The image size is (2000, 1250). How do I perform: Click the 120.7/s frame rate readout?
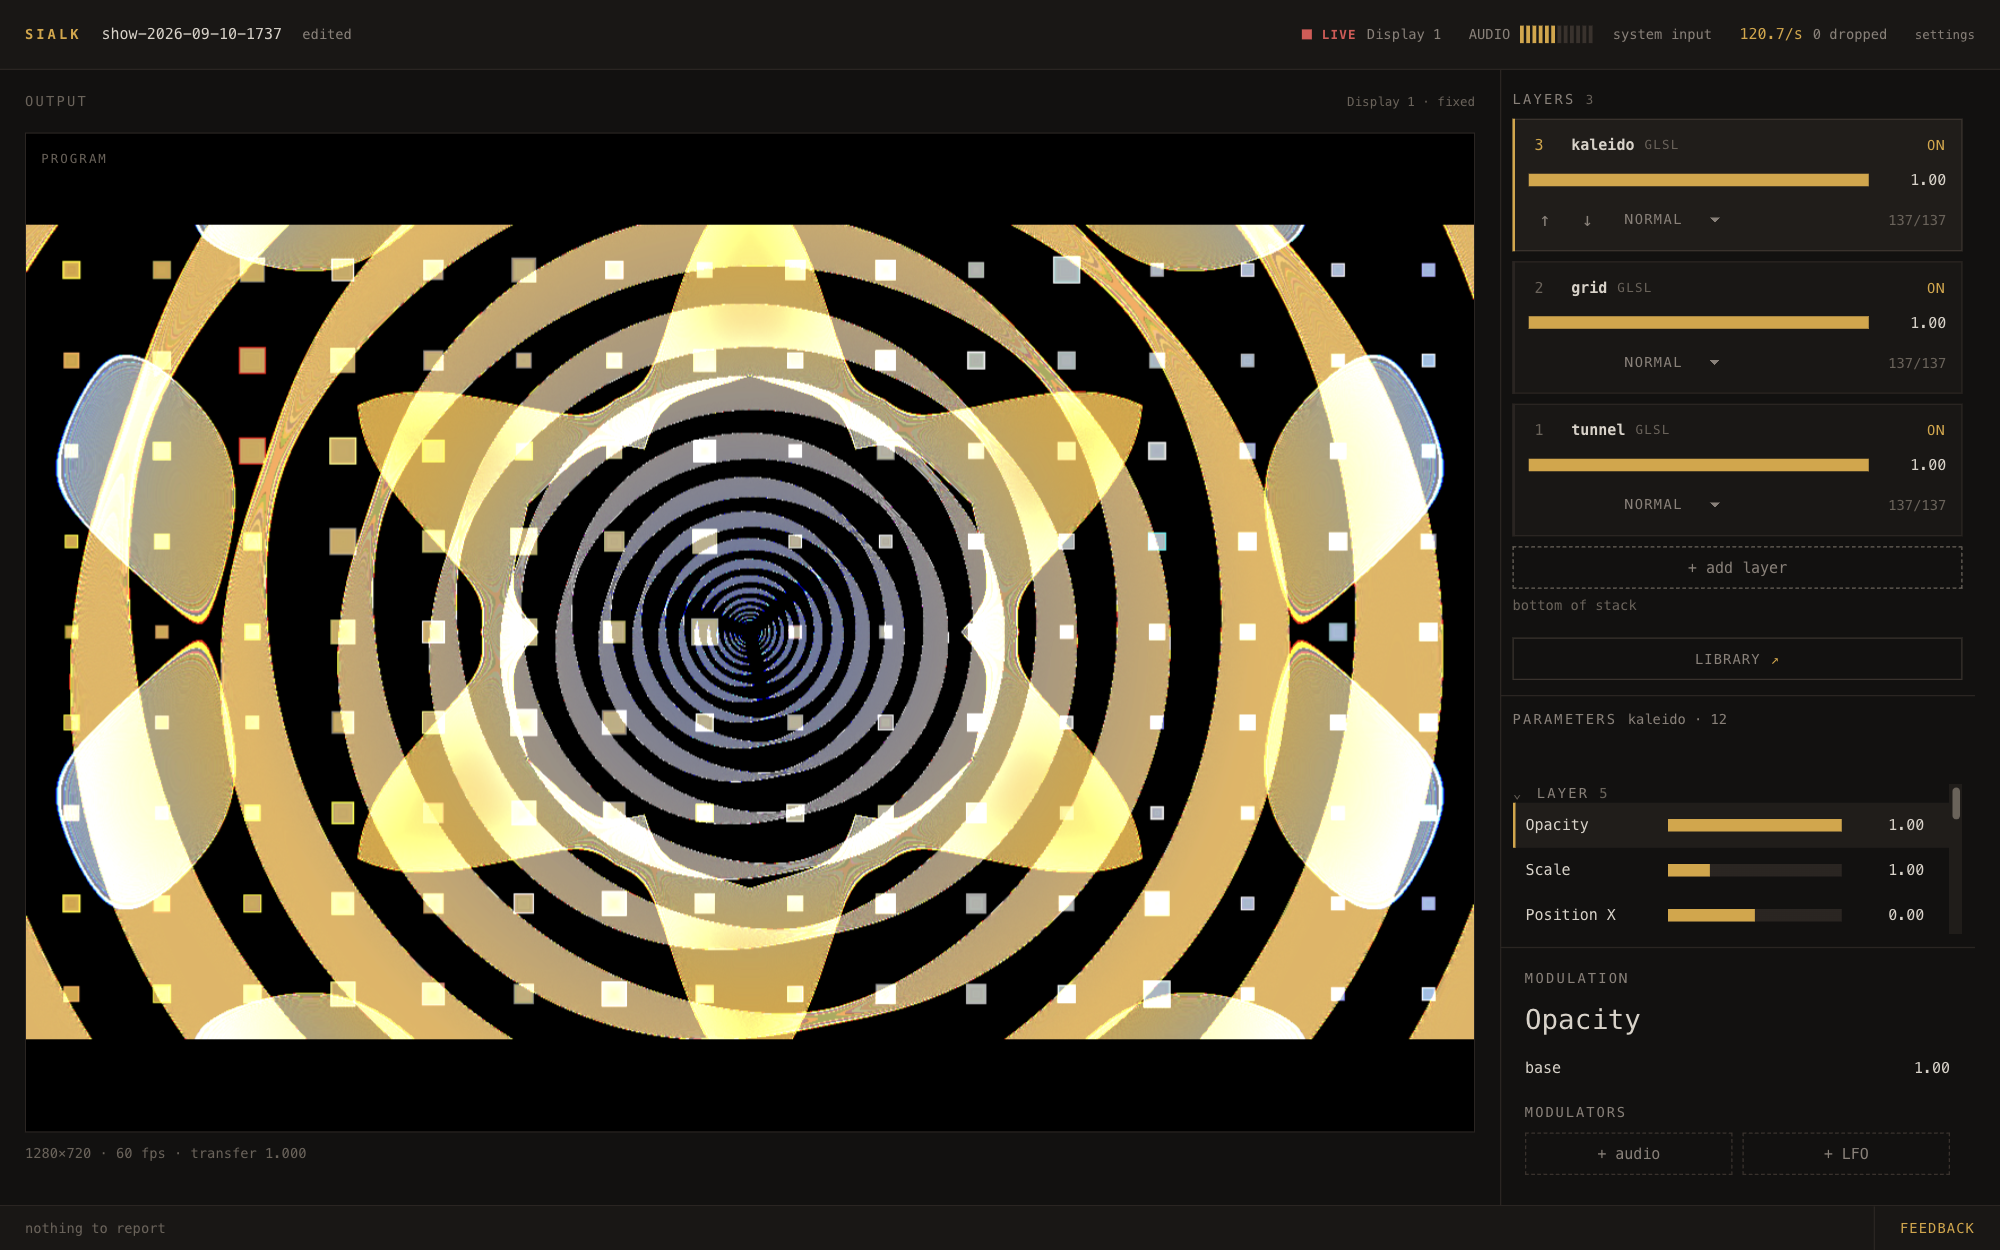[x=1770, y=34]
